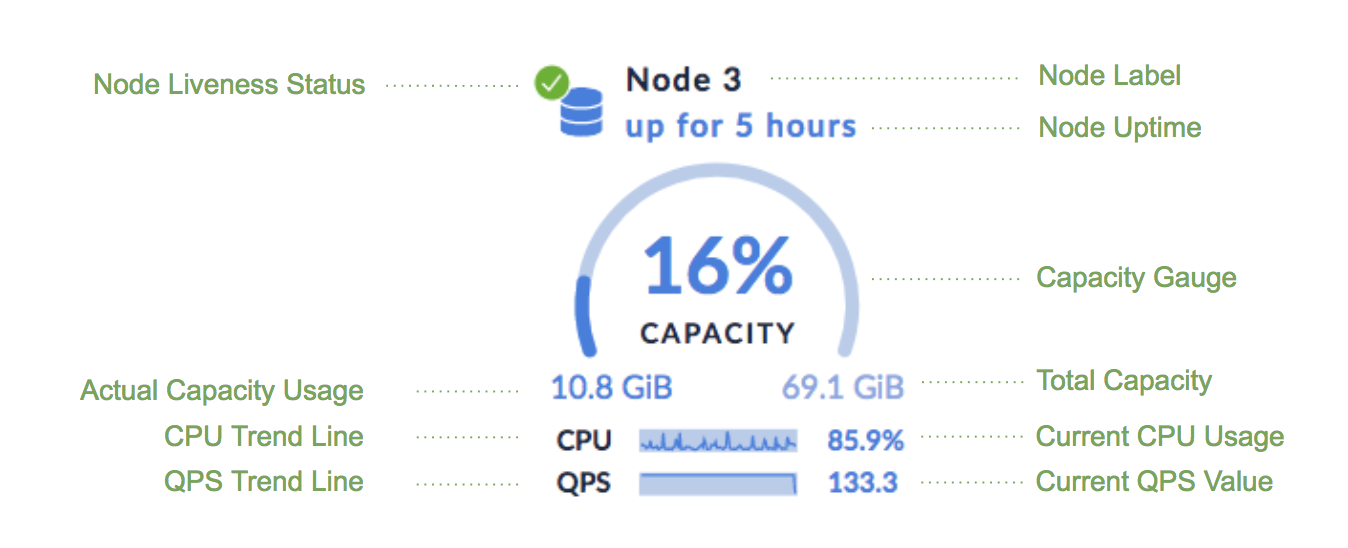
Task: Click the Current QPS Value annotation
Action: (x=1154, y=482)
